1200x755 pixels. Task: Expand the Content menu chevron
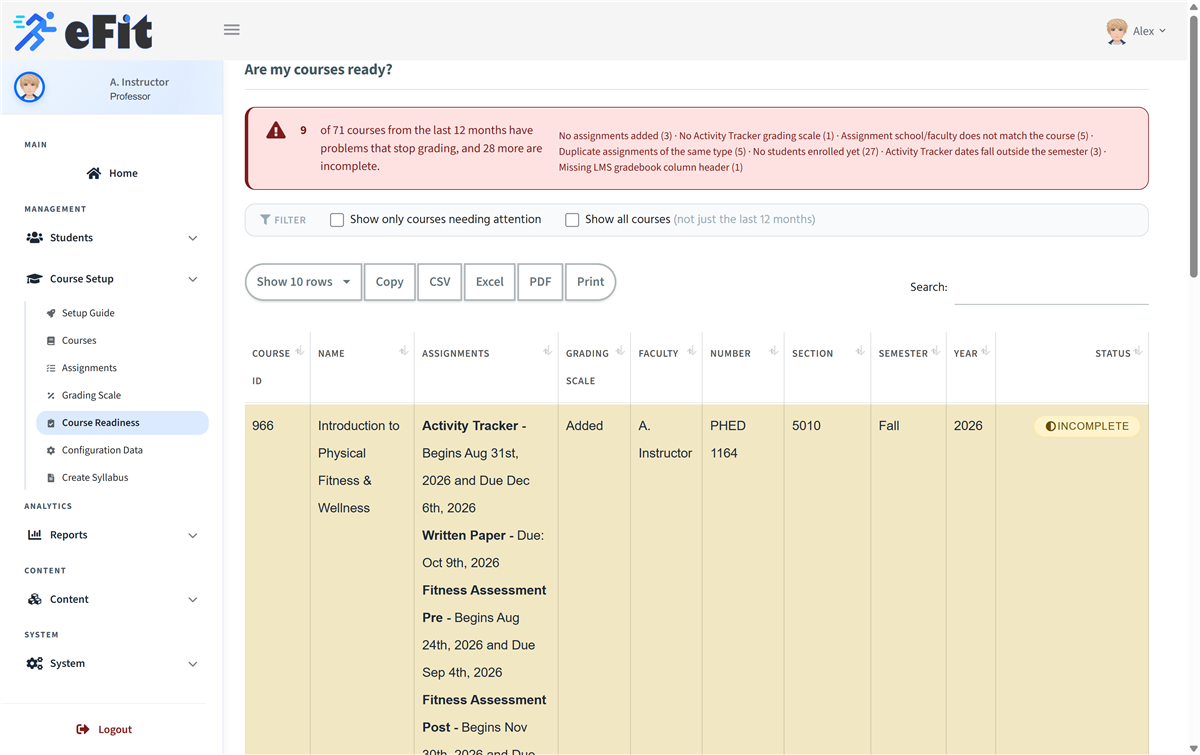tap(193, 600)
